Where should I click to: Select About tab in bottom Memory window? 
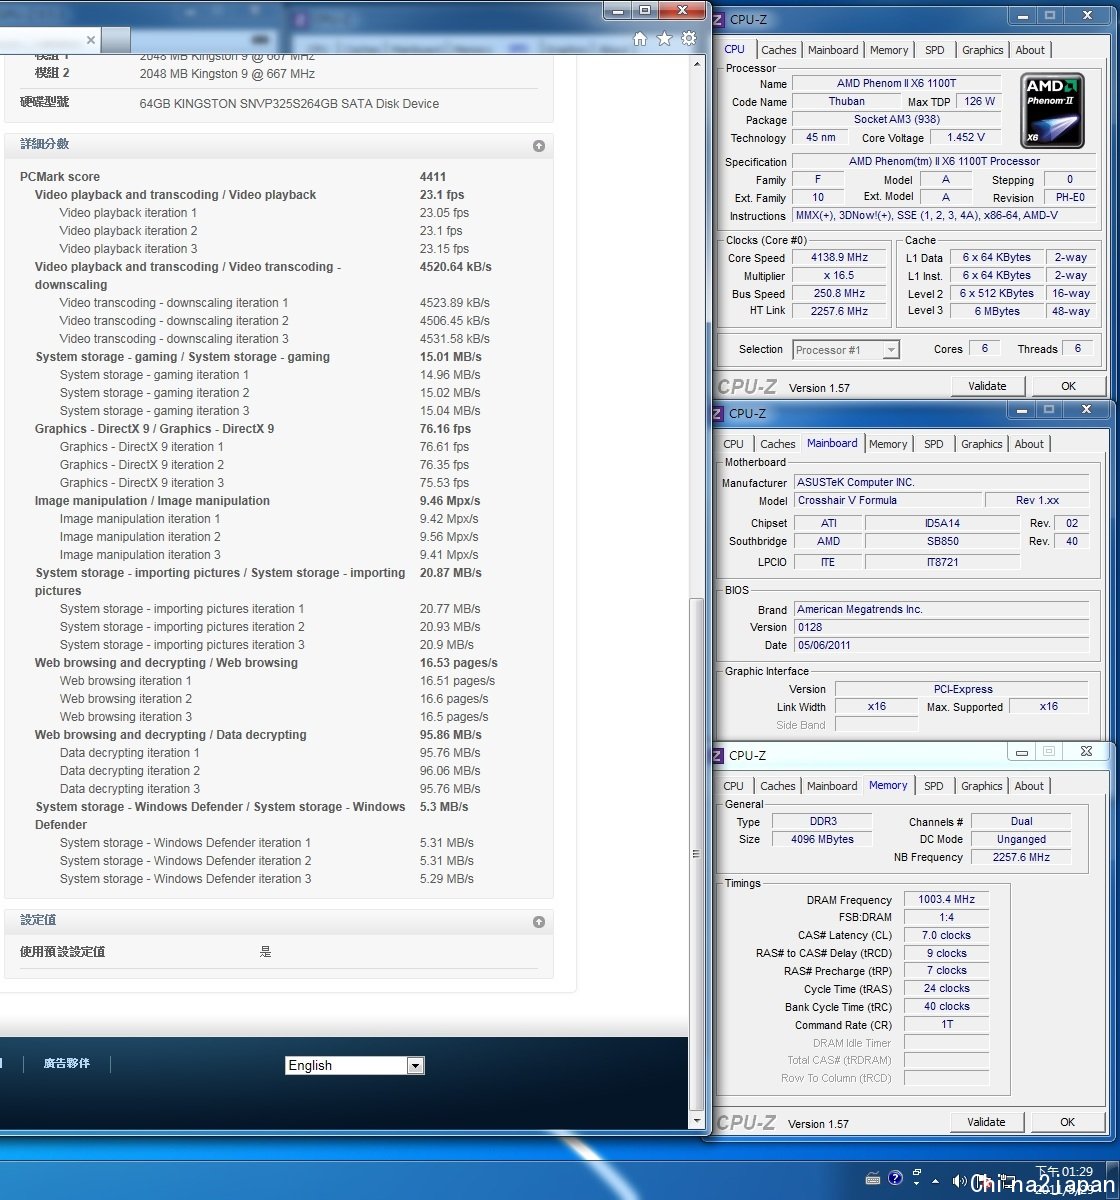[x=1029, y=786]
